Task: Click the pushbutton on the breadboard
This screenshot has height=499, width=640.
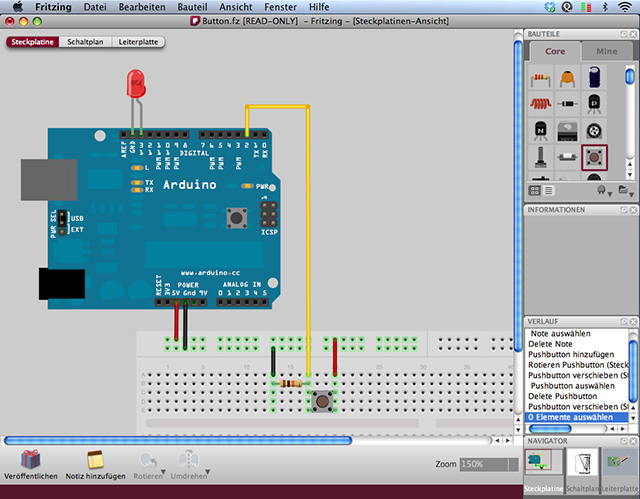Action: (x=322, y=401)
